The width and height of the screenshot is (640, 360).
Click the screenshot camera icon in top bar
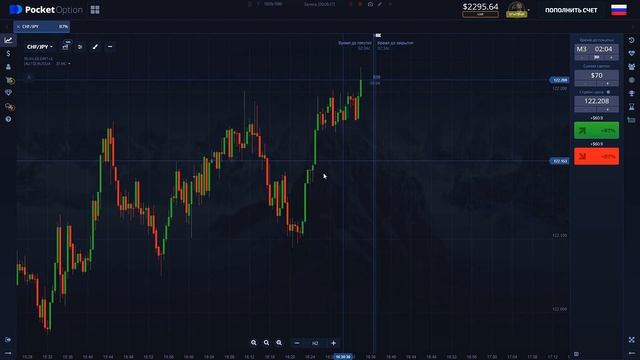click(370, 4)
